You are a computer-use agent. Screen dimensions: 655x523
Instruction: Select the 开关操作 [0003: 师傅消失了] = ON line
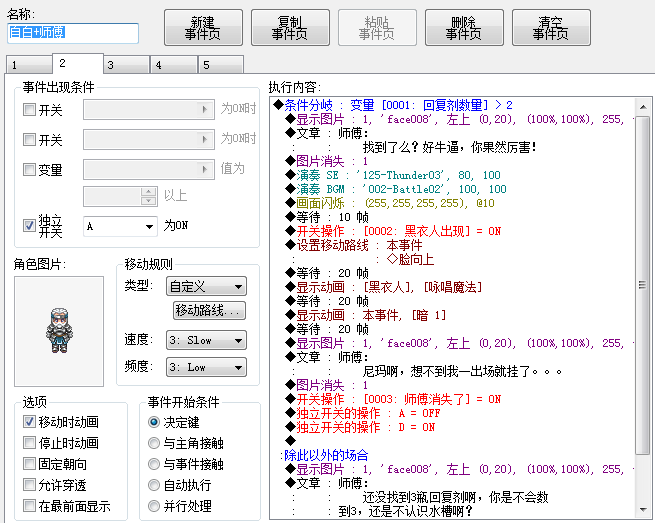pyautogui.click(x=393, y=399)
